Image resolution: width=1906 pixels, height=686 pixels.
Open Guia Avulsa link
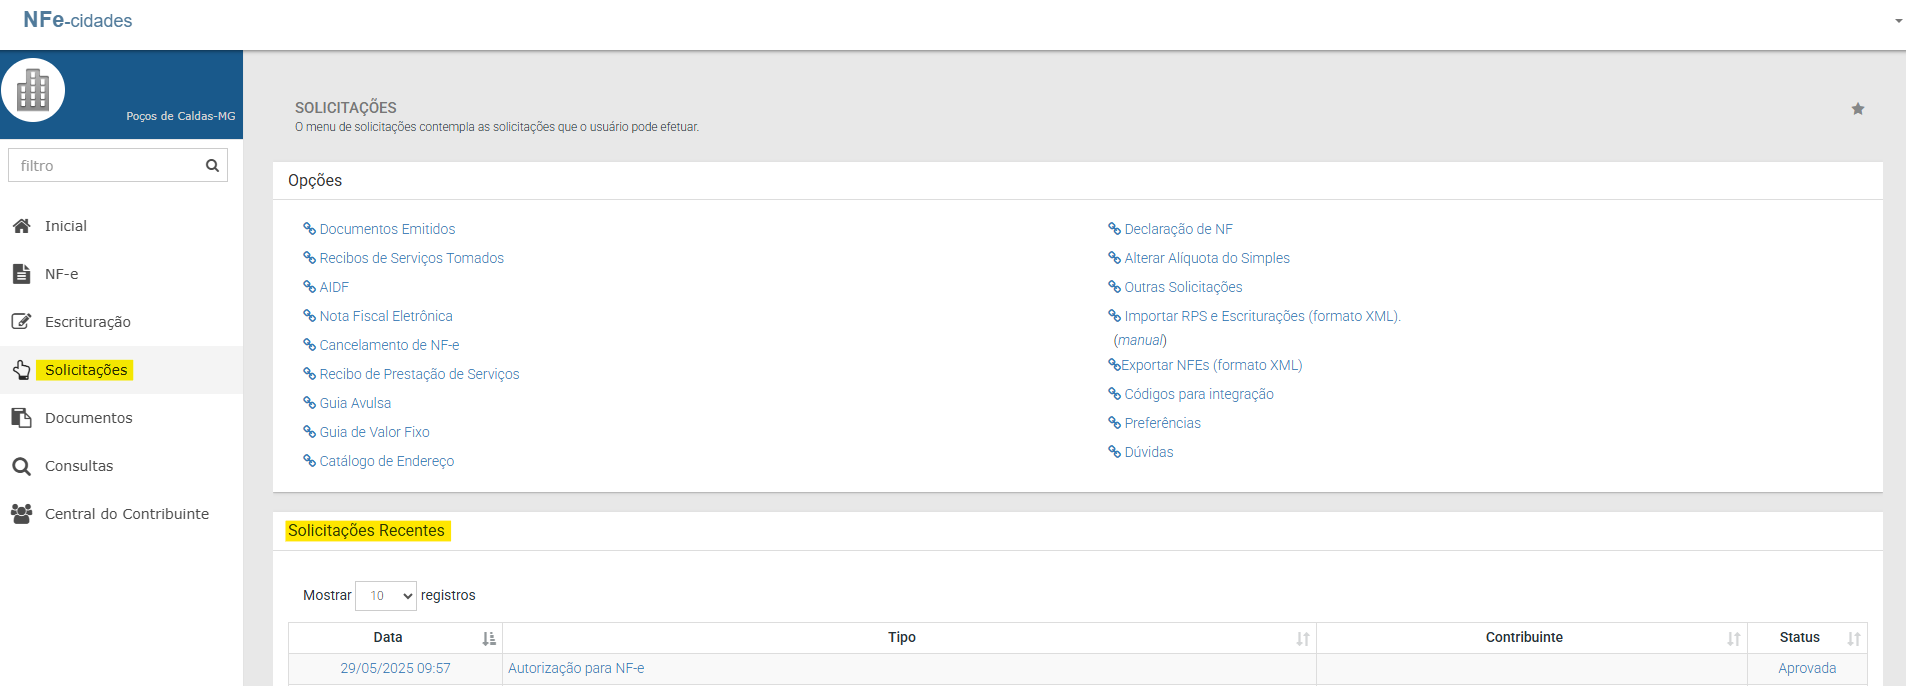[355, 403]
